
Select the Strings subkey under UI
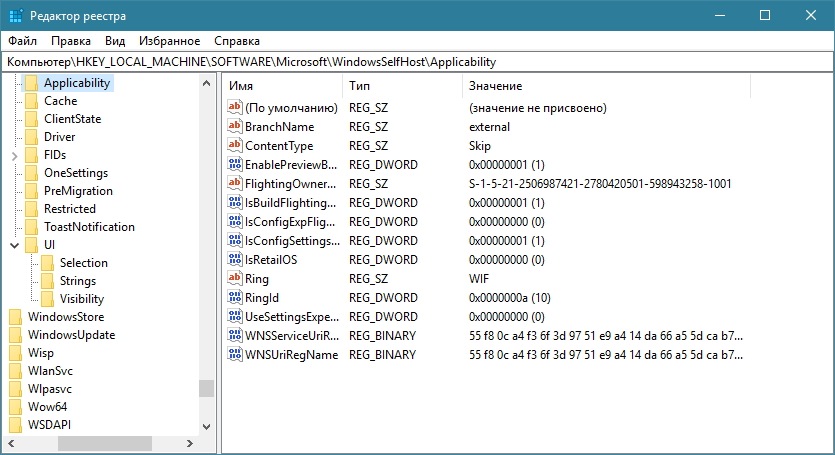[78, 281]
